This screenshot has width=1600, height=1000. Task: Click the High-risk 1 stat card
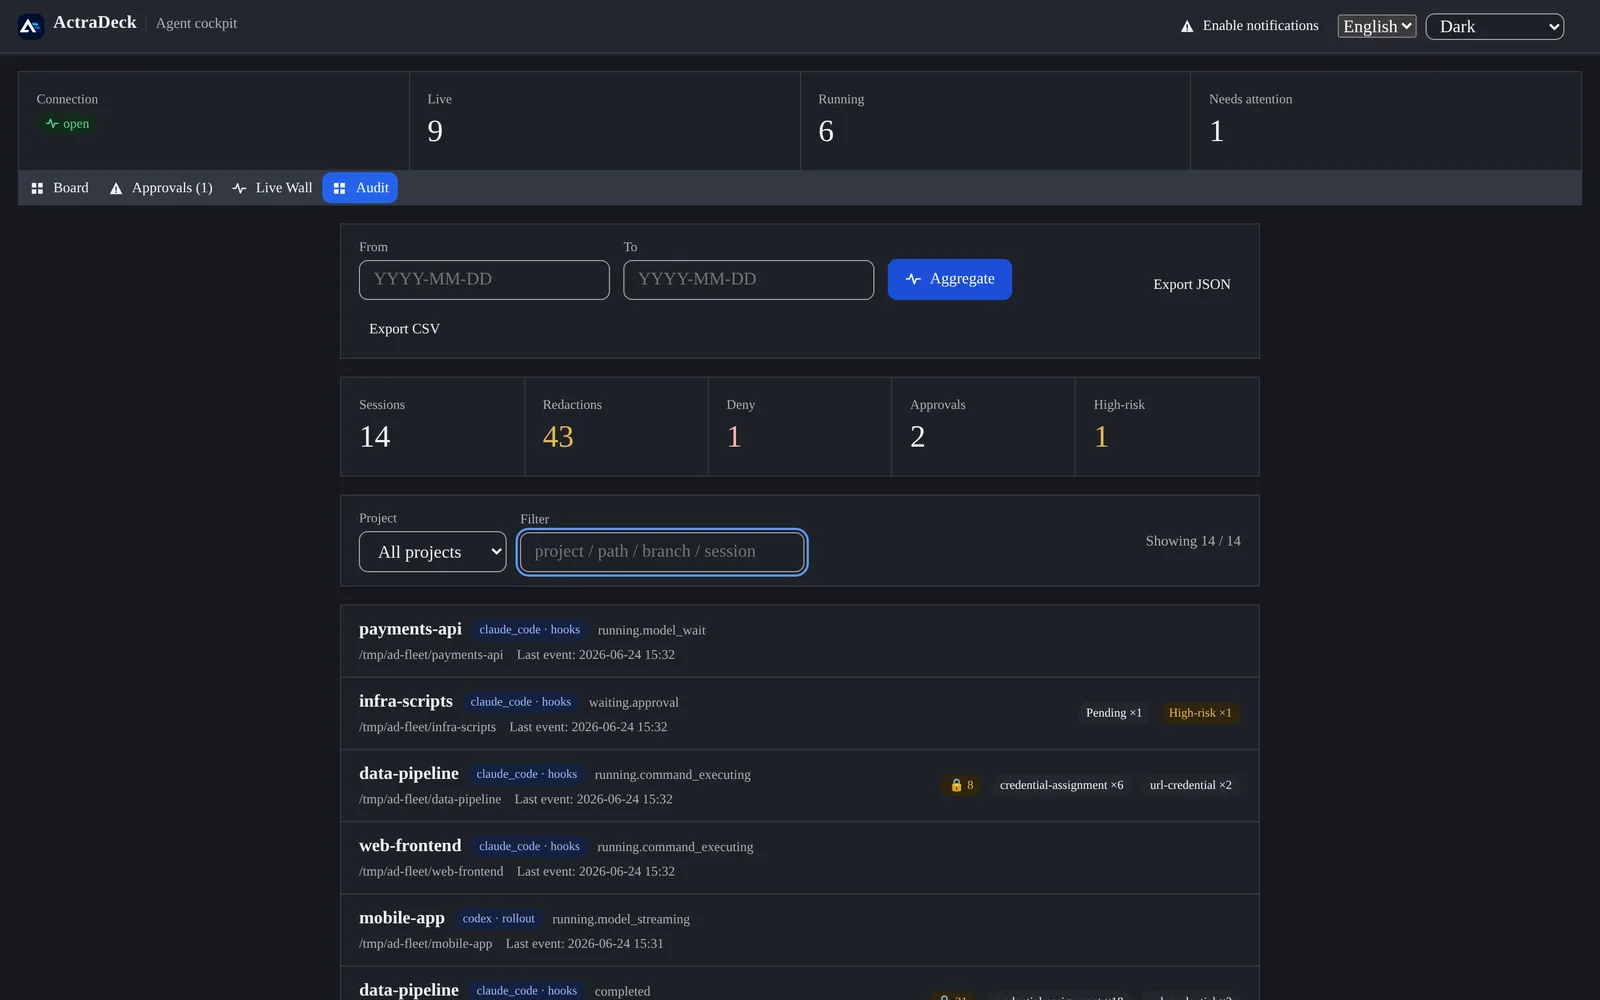pos(1167,427)
